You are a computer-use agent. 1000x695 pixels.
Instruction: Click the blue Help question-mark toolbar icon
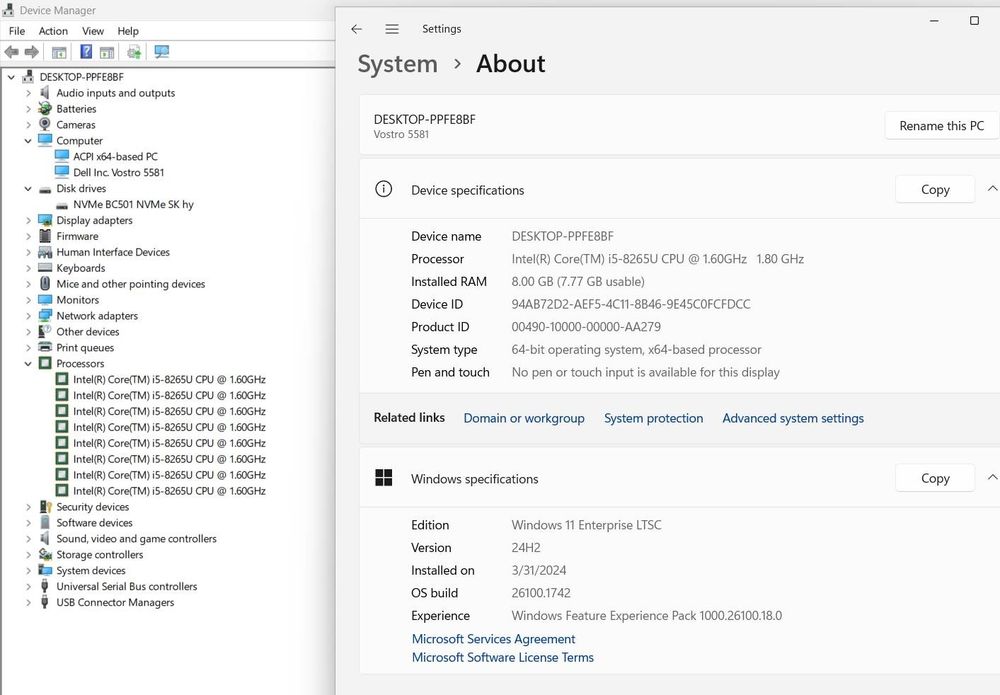click(86, 52)
